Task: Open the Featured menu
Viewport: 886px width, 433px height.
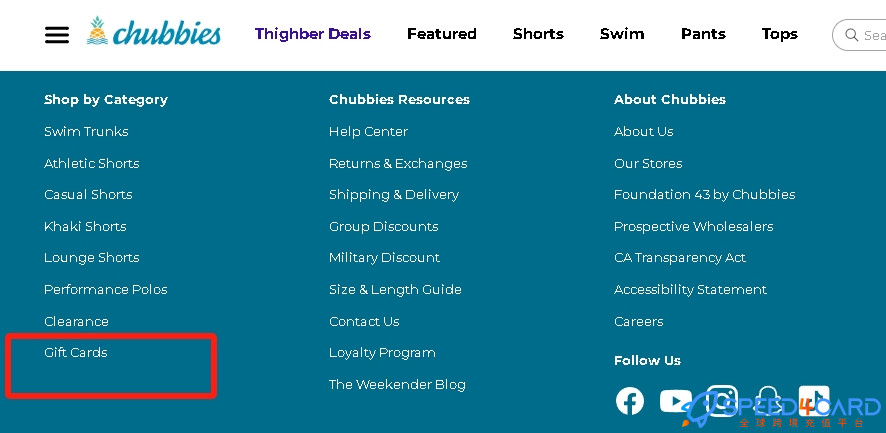Action: coord(442,34)
